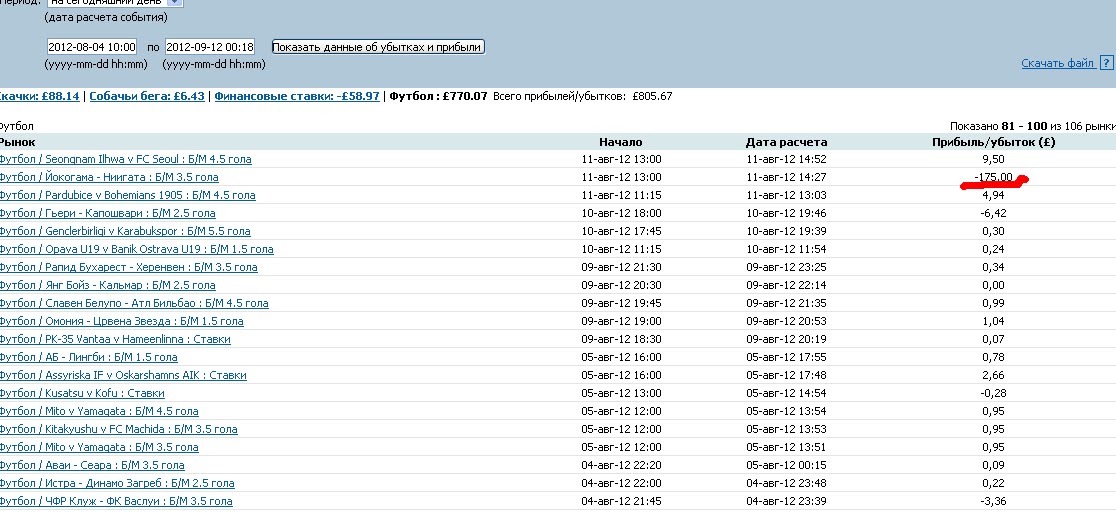
Task: Open Аваи - Сеара Б/М 3.5 market
Action: click(x=92, y=465)
